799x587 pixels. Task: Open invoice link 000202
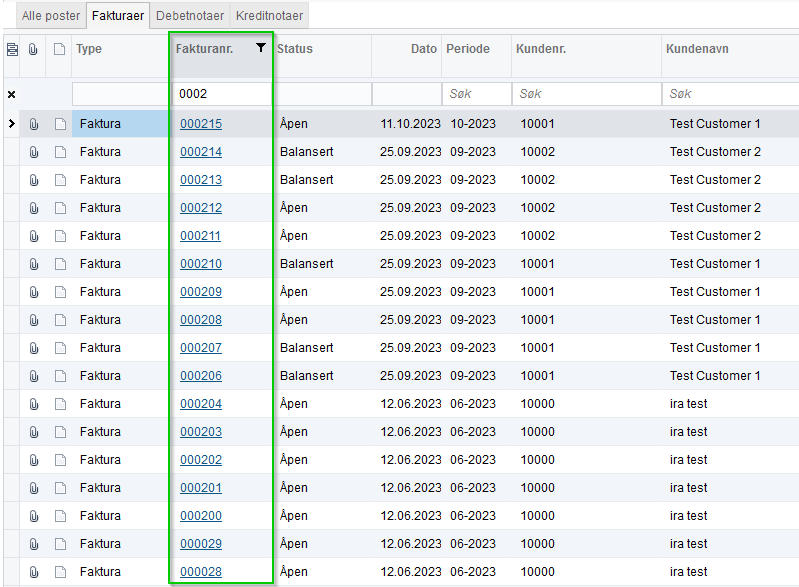[x=201, y=460]
